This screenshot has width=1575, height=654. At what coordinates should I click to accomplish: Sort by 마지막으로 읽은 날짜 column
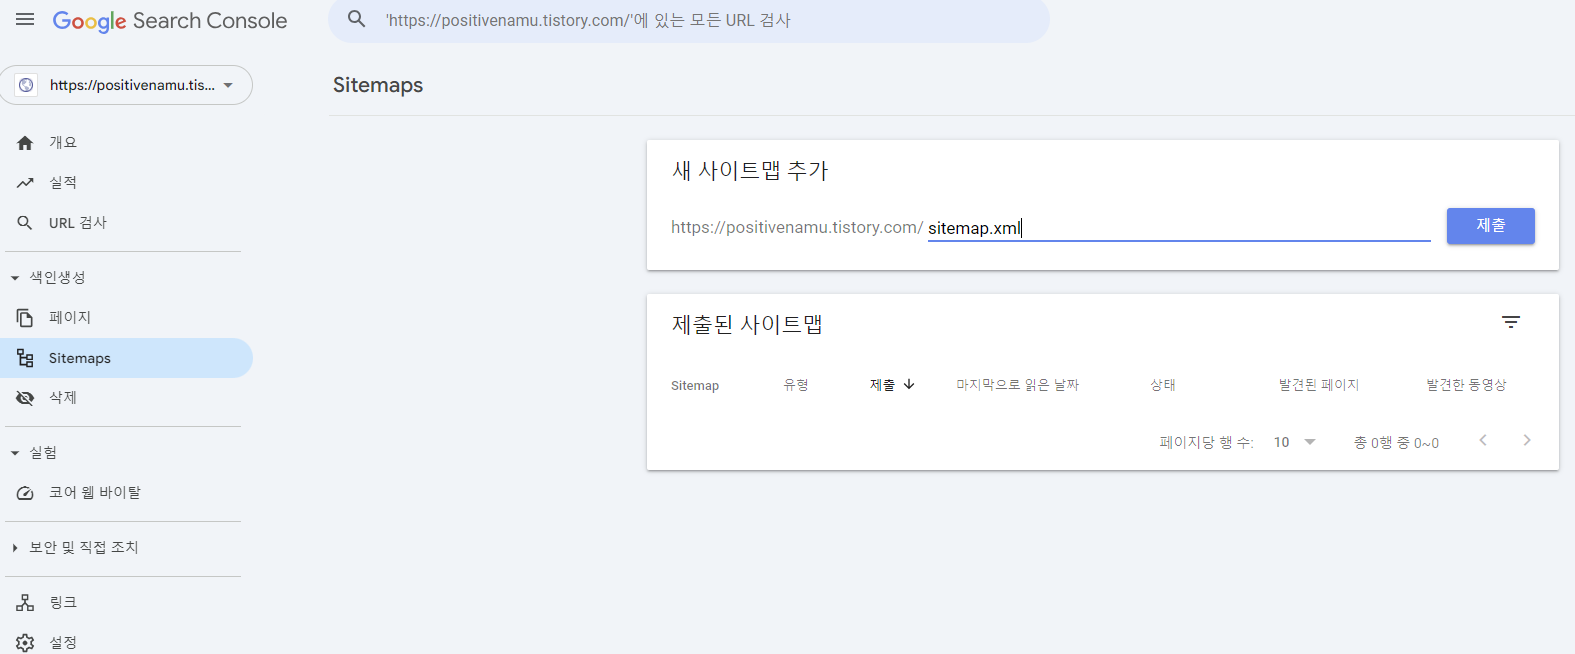pyautogui.click(x=1017, y=385)
